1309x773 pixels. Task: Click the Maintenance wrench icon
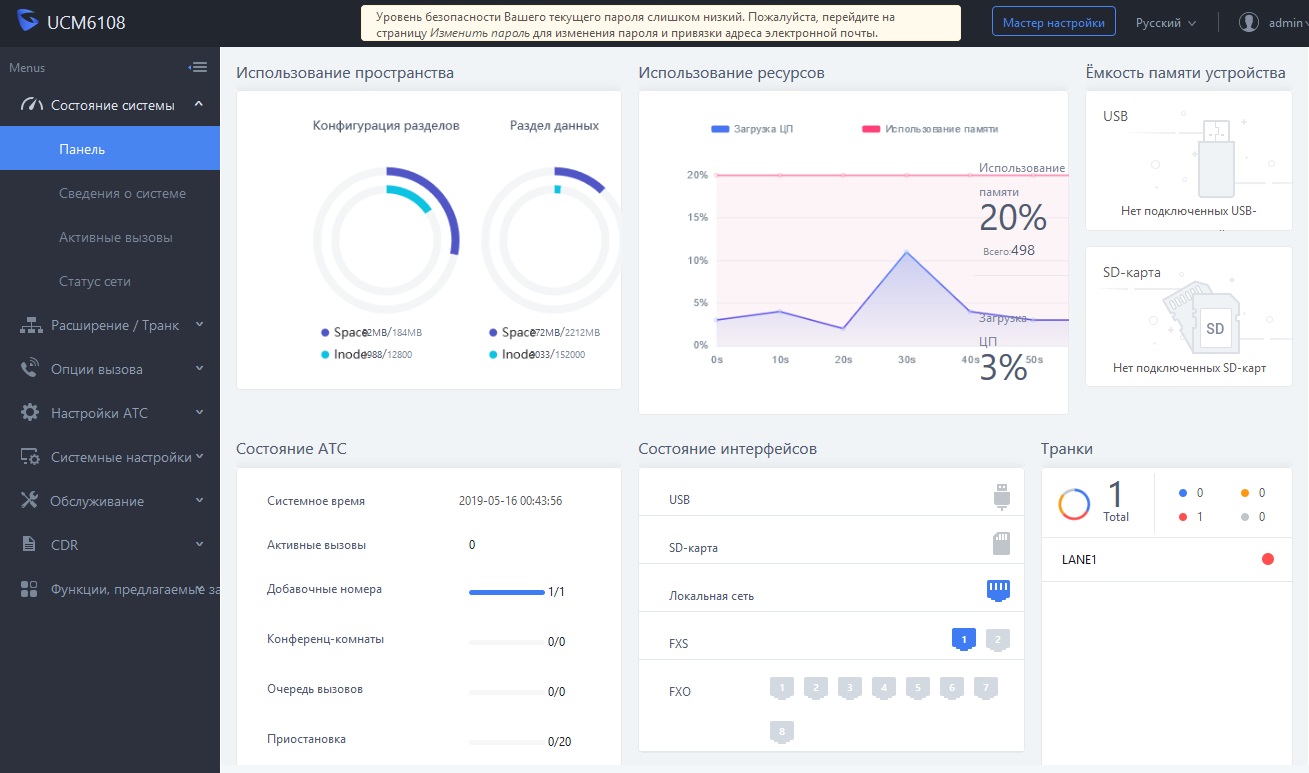[x=31, y=501]
